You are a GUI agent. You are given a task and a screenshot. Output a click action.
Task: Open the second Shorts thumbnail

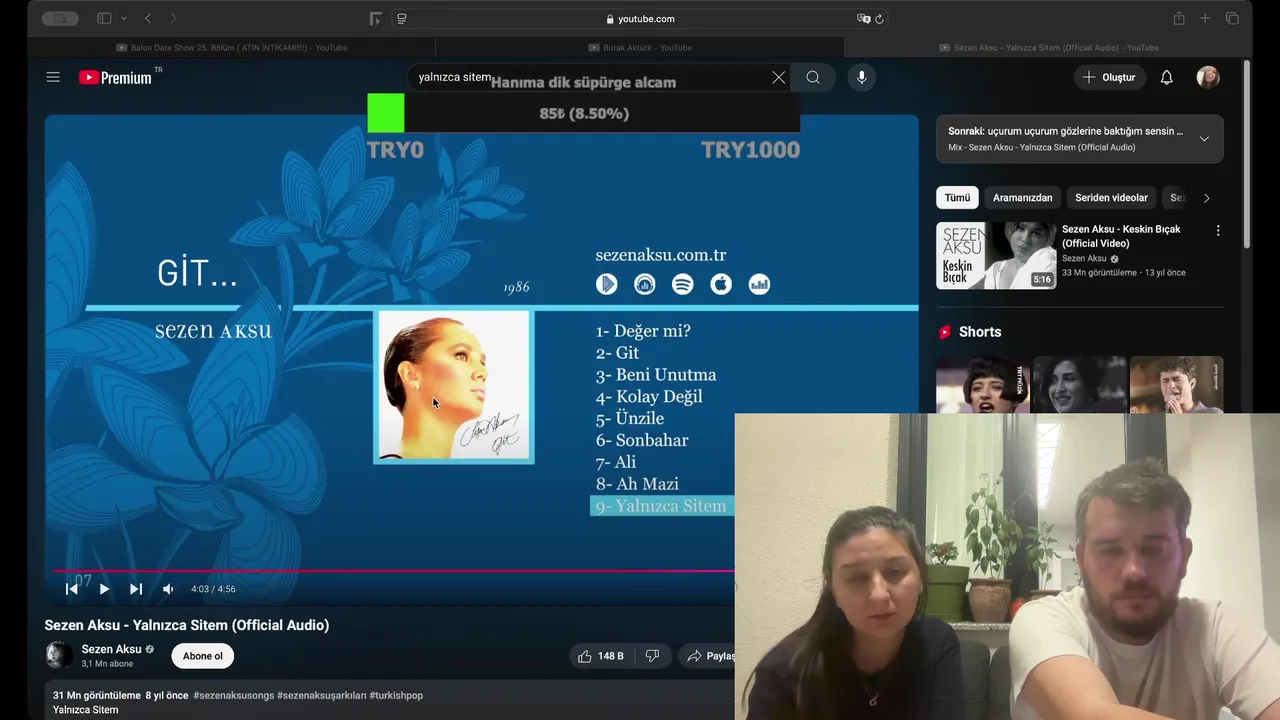[1079, 385]
